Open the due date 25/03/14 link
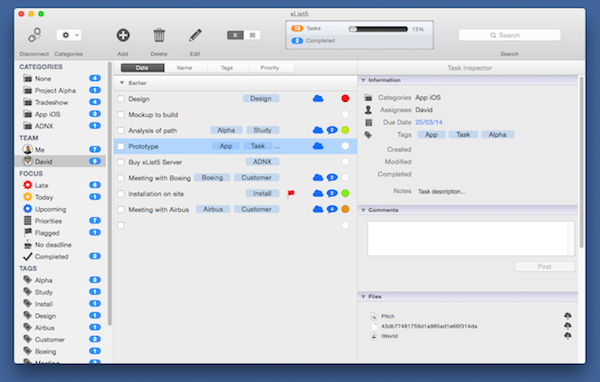 [x=429, y=122]
